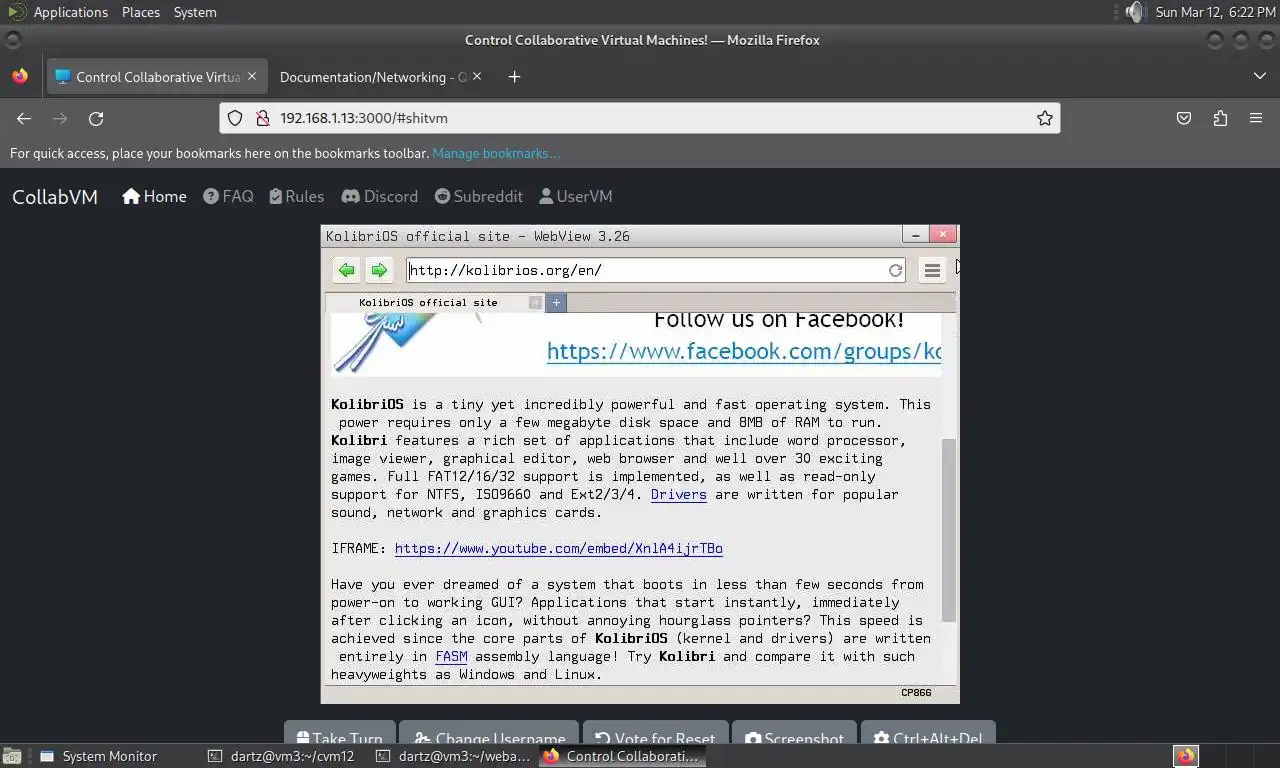Click the tracking protection shield icon
1280x768 pixels.
pos(235,118)
